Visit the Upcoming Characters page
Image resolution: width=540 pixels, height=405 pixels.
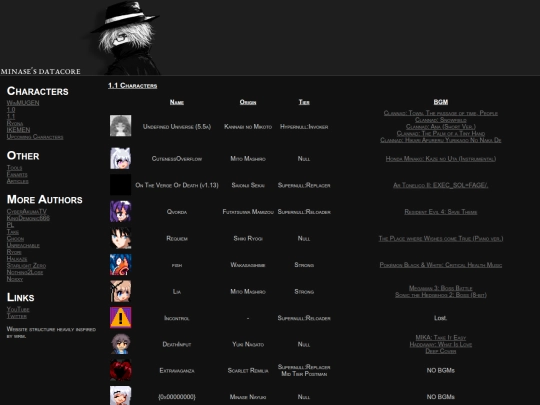[x=35, y=137]
